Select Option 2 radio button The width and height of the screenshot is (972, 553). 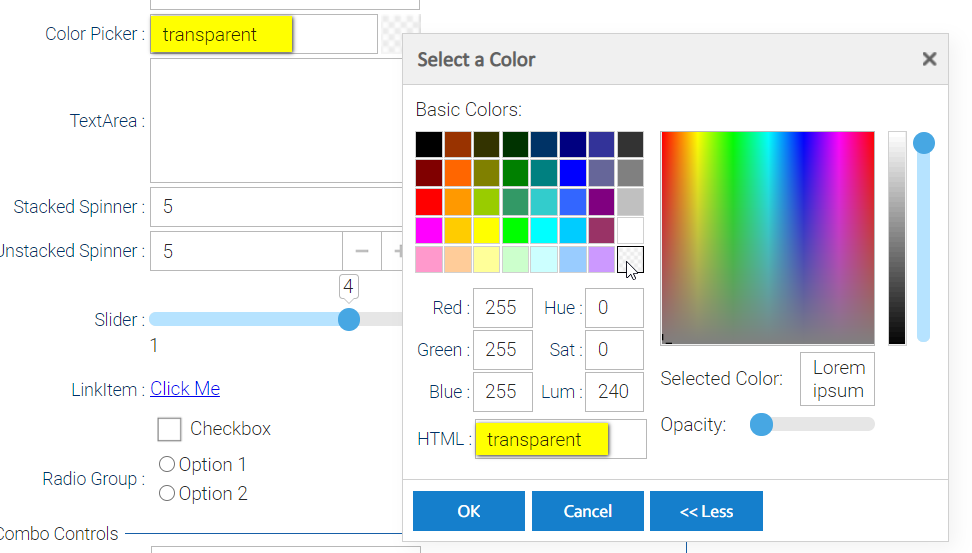tap(167, 494)
